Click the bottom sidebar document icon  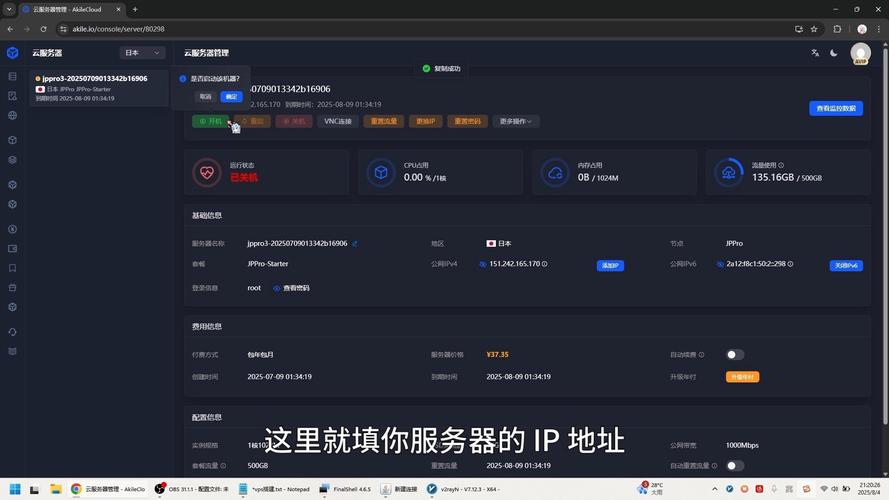pos(12,351)
